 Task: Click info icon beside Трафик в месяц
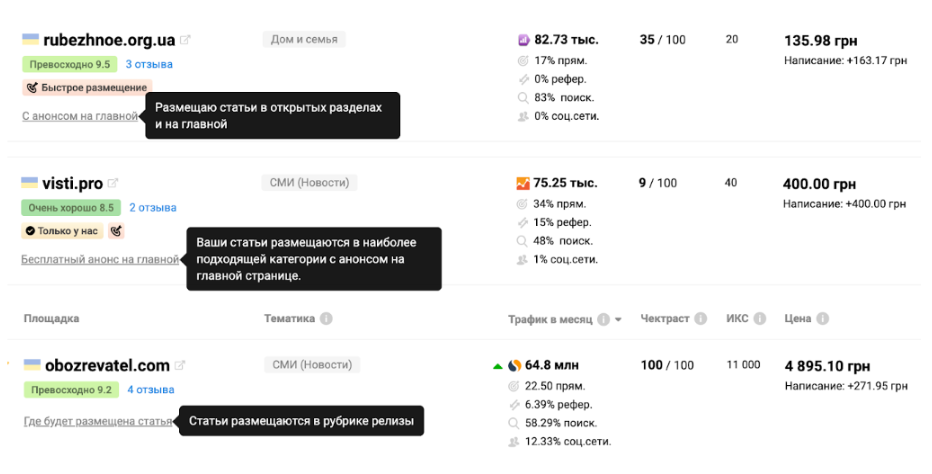pos(603,320)
